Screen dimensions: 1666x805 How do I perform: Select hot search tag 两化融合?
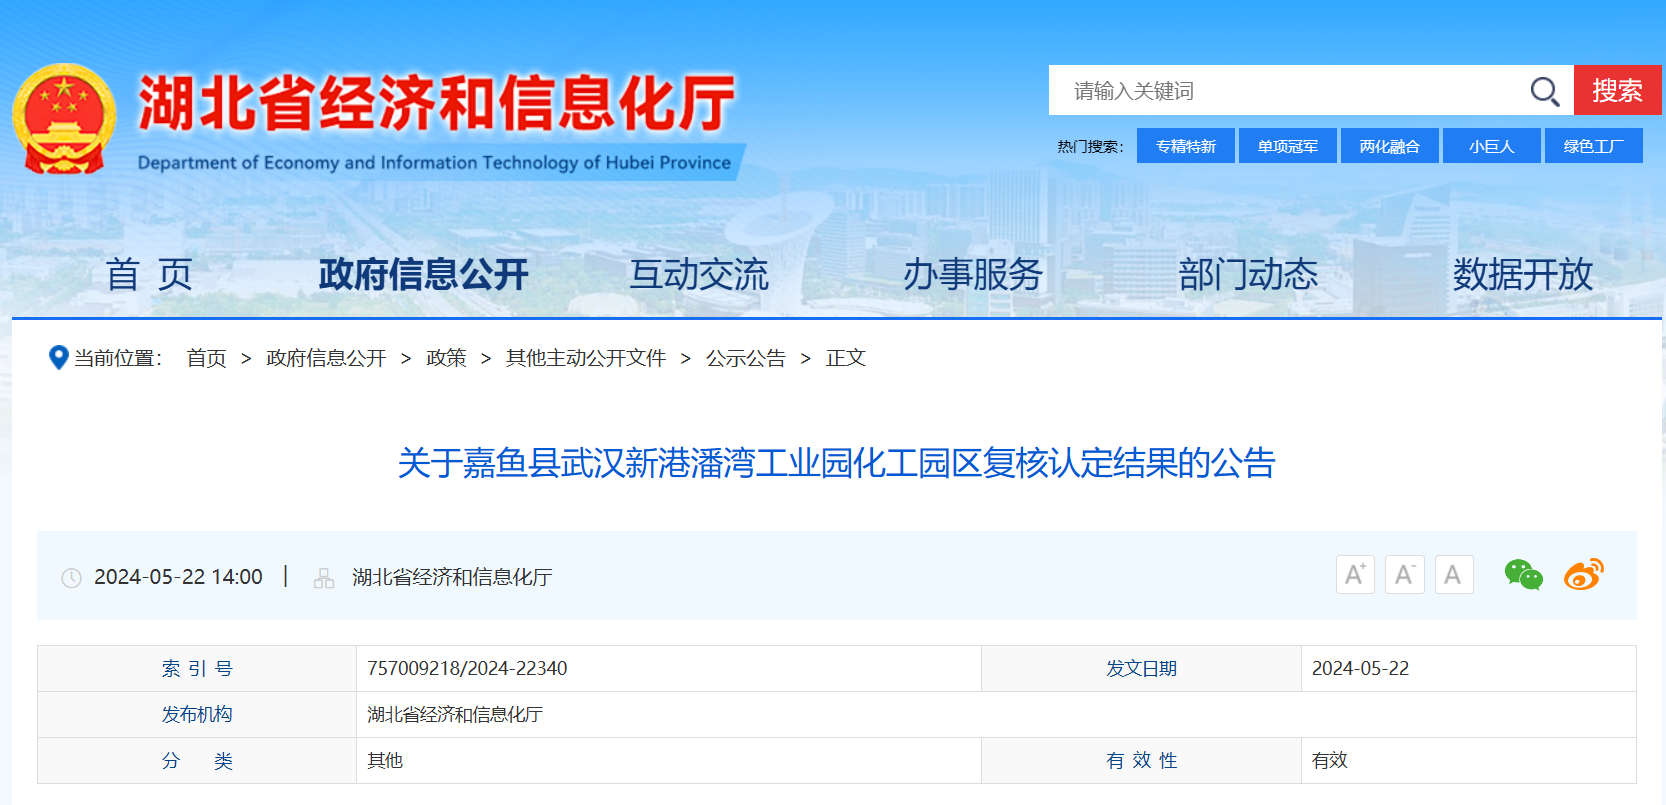tap(1390, 146)
